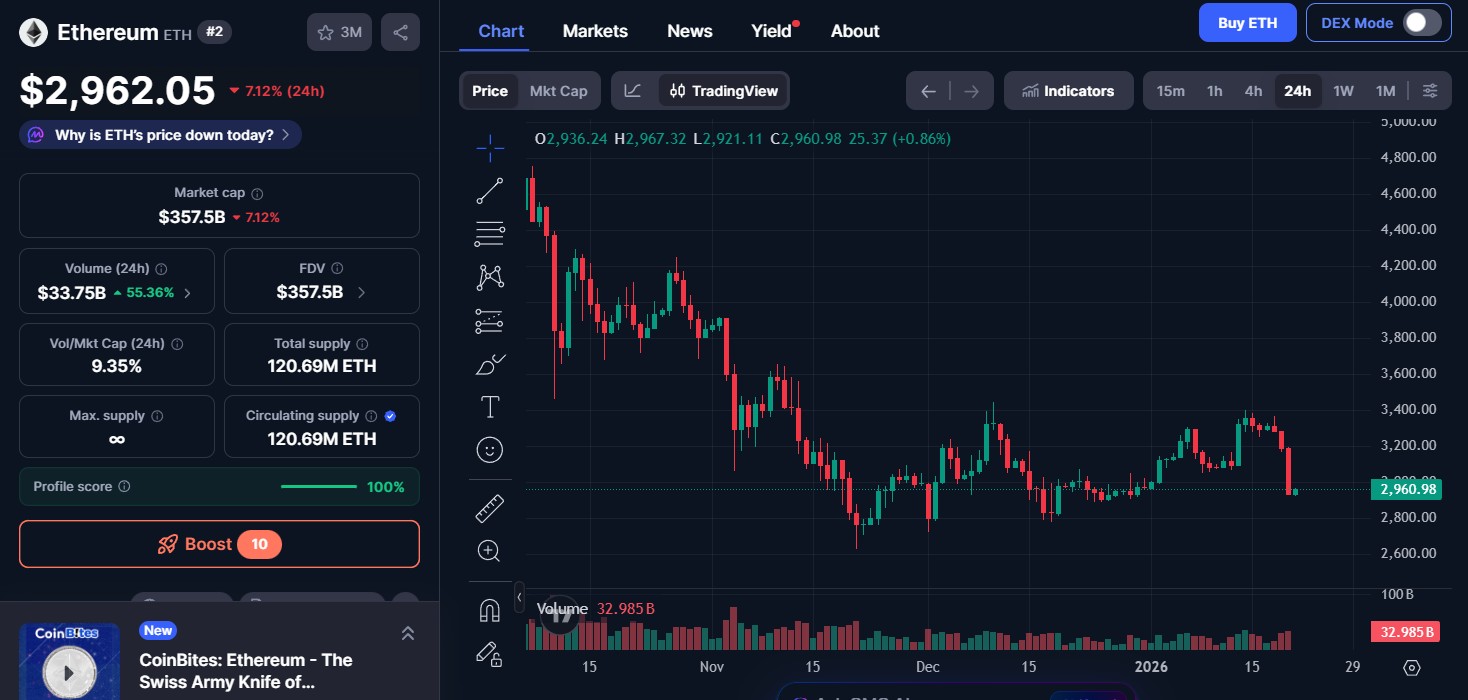
Task: Switch to the Markets tab
Action: 595,31
